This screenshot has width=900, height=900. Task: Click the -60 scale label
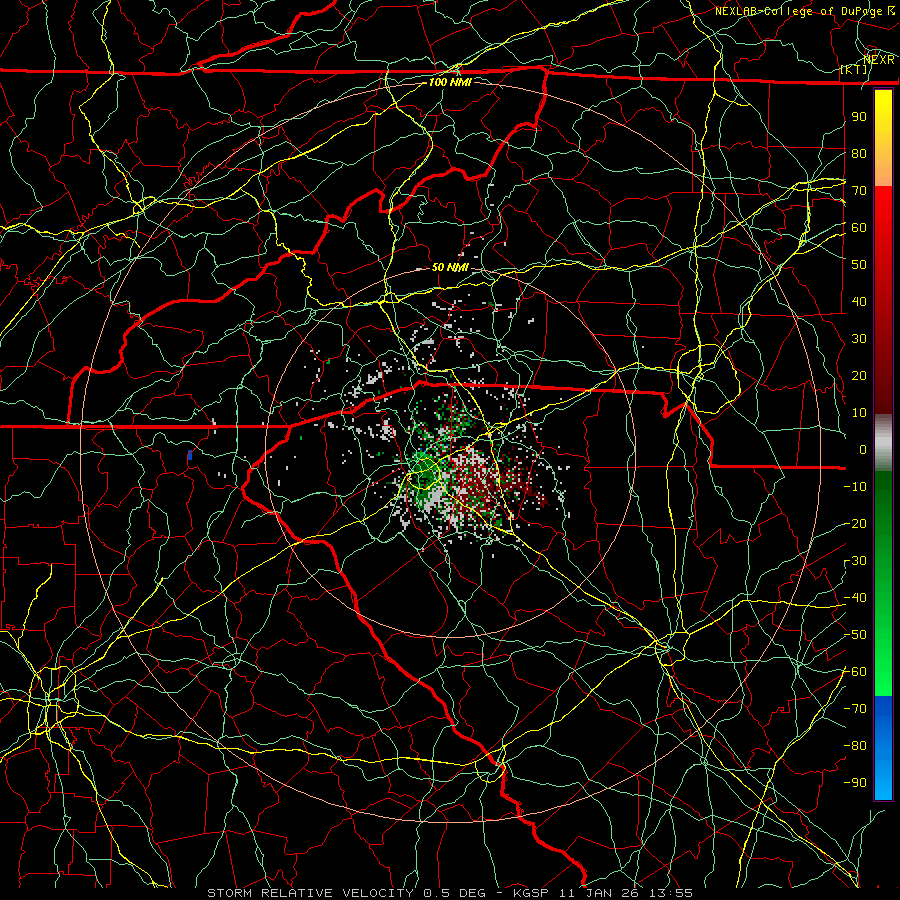click(855, 672)
